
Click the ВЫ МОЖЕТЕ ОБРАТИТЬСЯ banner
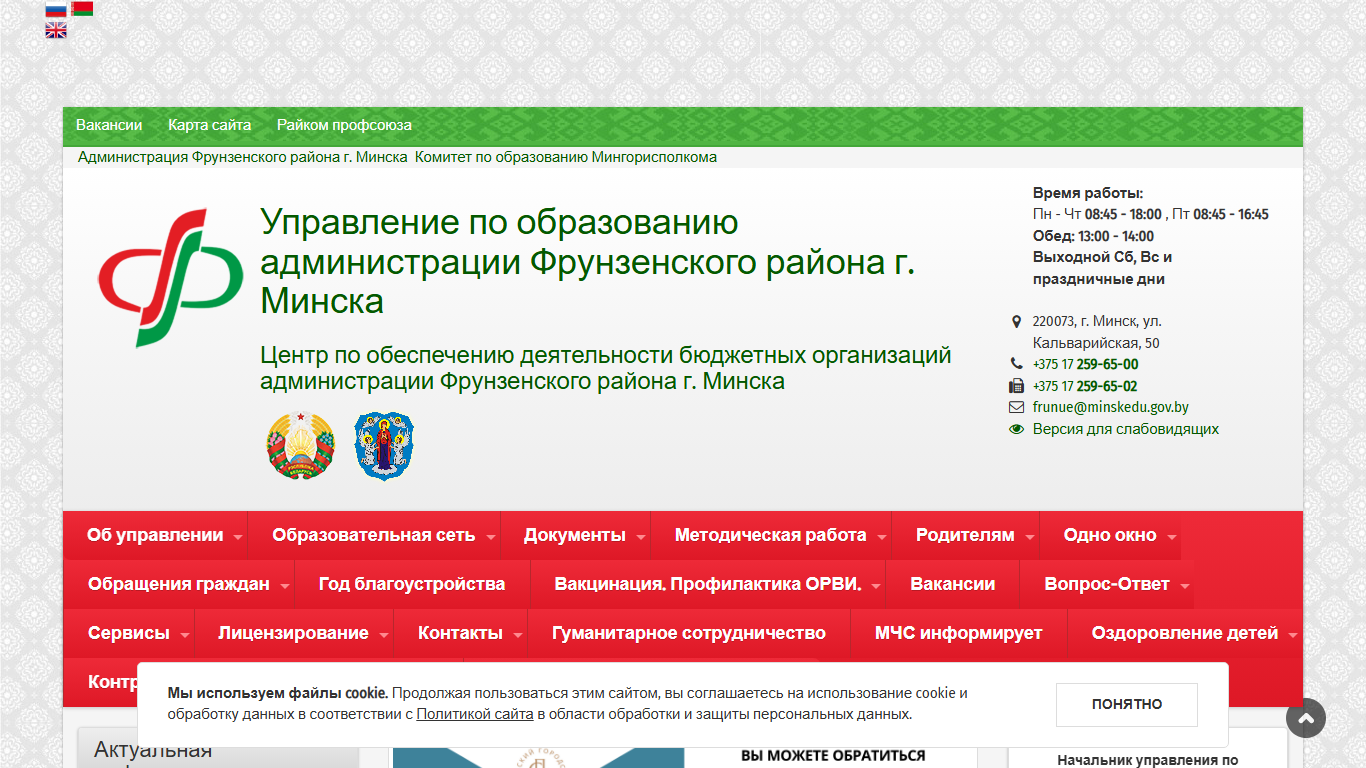[x=833, y=756]
